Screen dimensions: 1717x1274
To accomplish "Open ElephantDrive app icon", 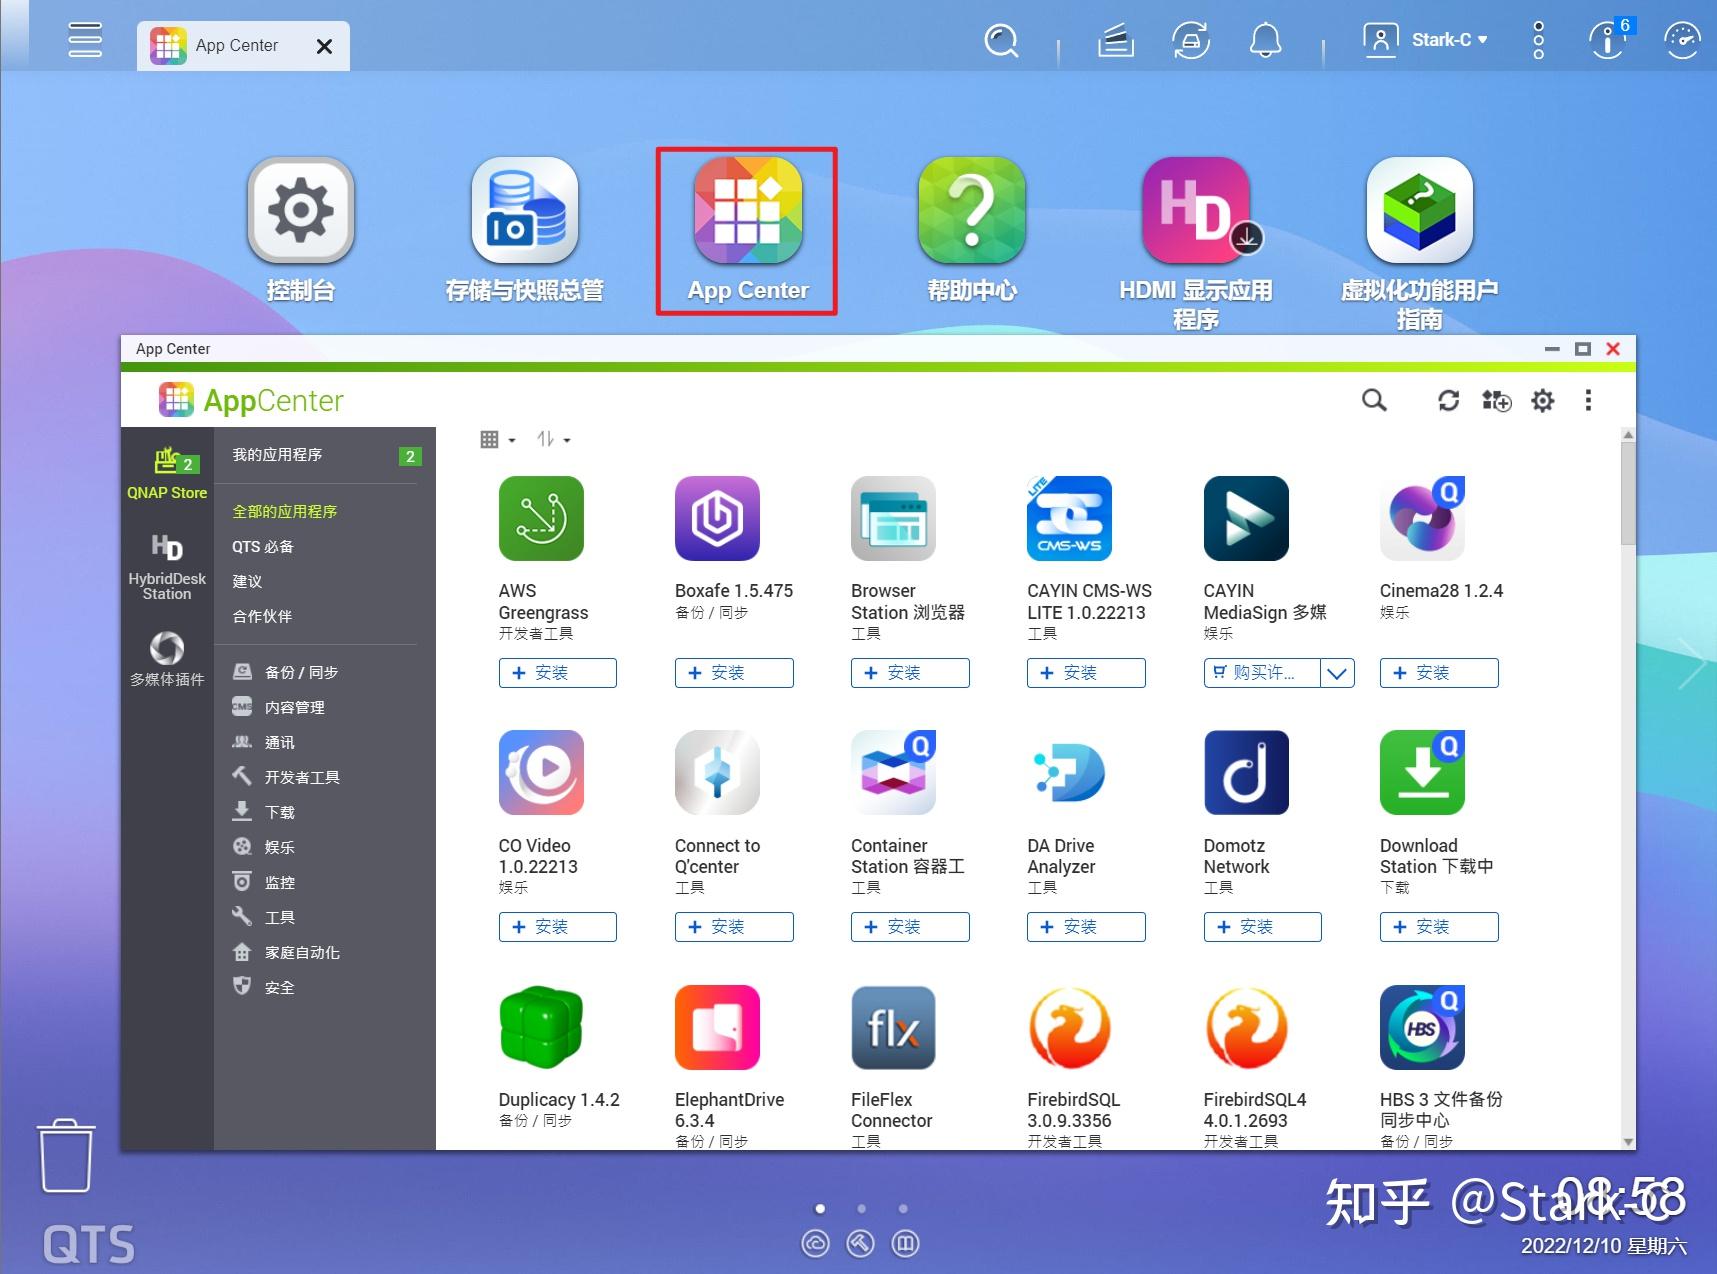I will [x=717, y=1027].
